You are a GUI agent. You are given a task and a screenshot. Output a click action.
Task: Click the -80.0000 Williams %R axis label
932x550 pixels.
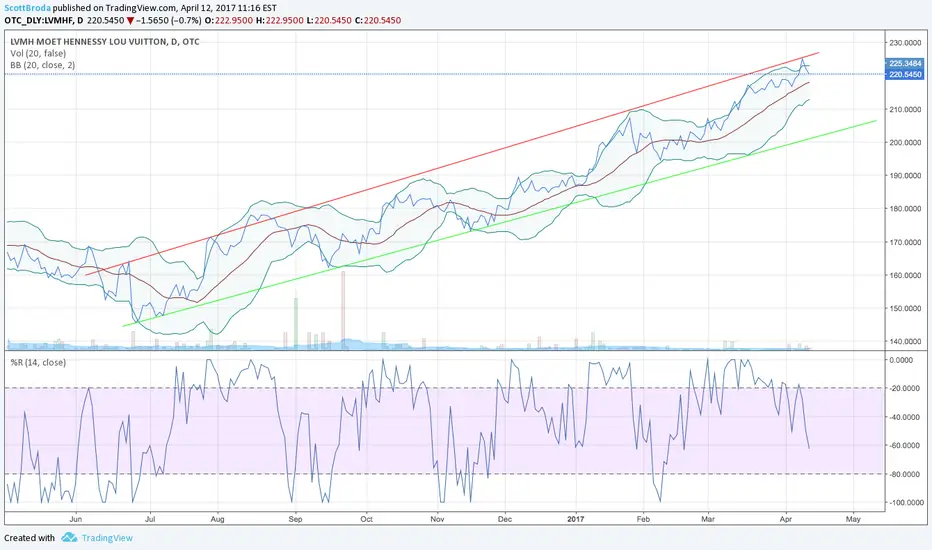[x=907, y=474]
